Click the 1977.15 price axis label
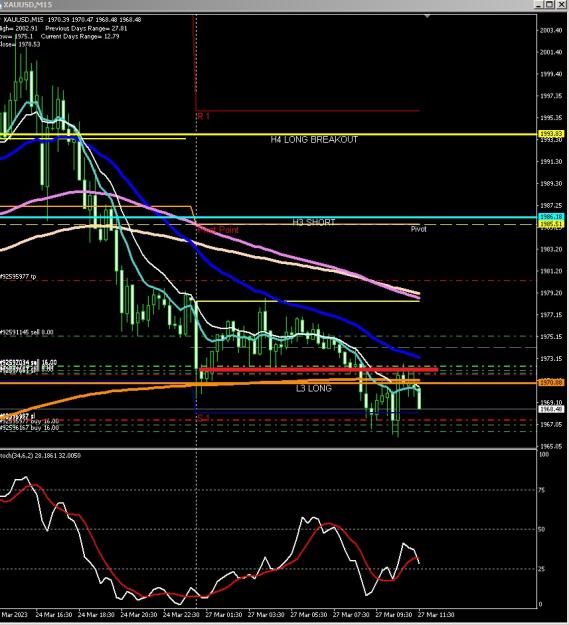 (550, 315)
